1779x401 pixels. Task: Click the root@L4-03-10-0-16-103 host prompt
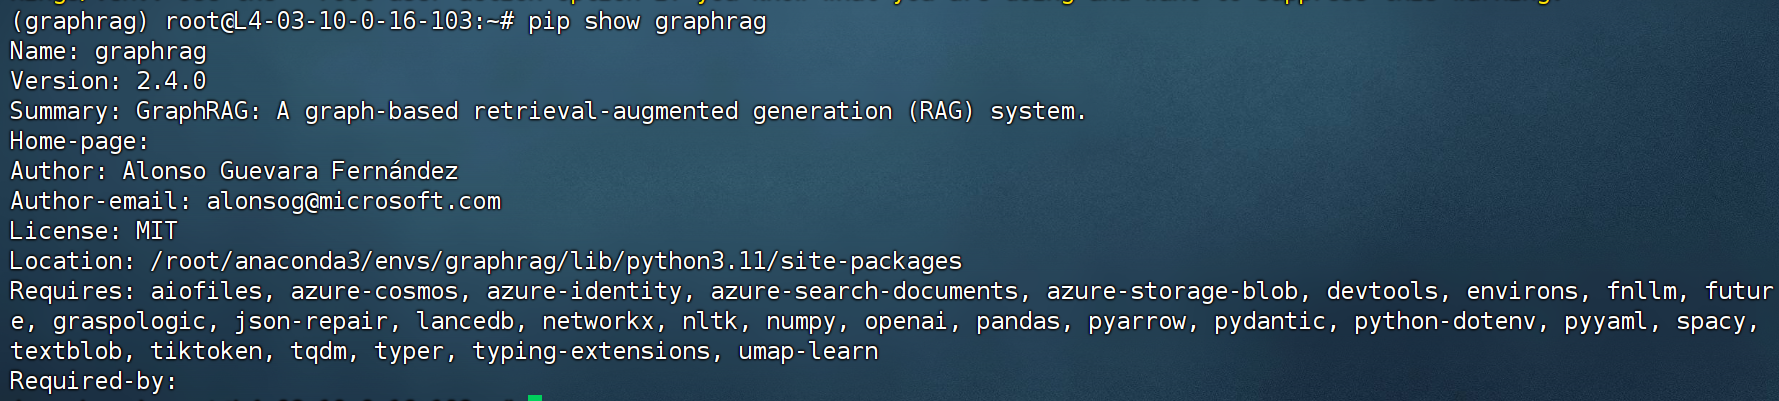click(318, 21)
